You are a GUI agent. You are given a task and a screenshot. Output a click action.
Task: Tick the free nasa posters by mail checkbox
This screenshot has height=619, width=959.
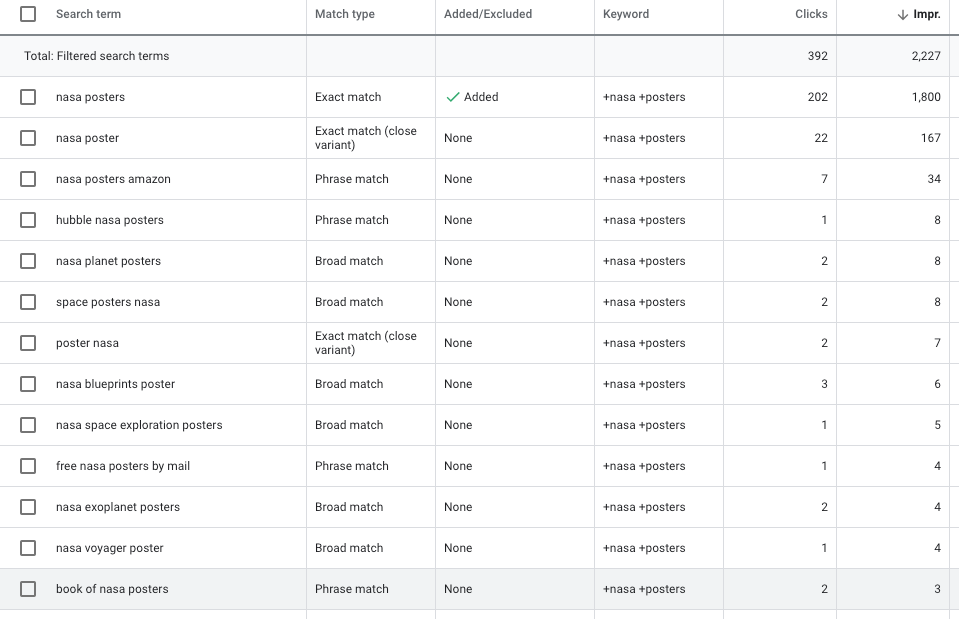[28, 466]
